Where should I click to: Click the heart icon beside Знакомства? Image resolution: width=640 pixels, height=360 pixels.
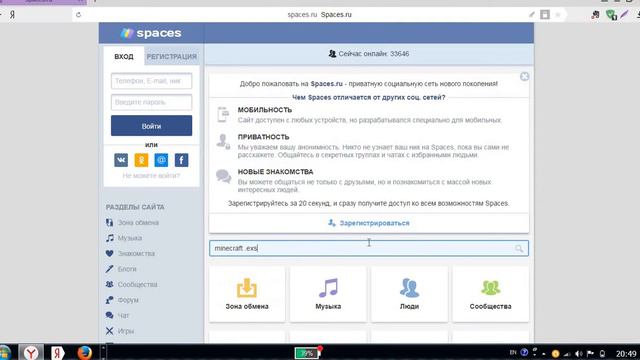coord(109,253)
